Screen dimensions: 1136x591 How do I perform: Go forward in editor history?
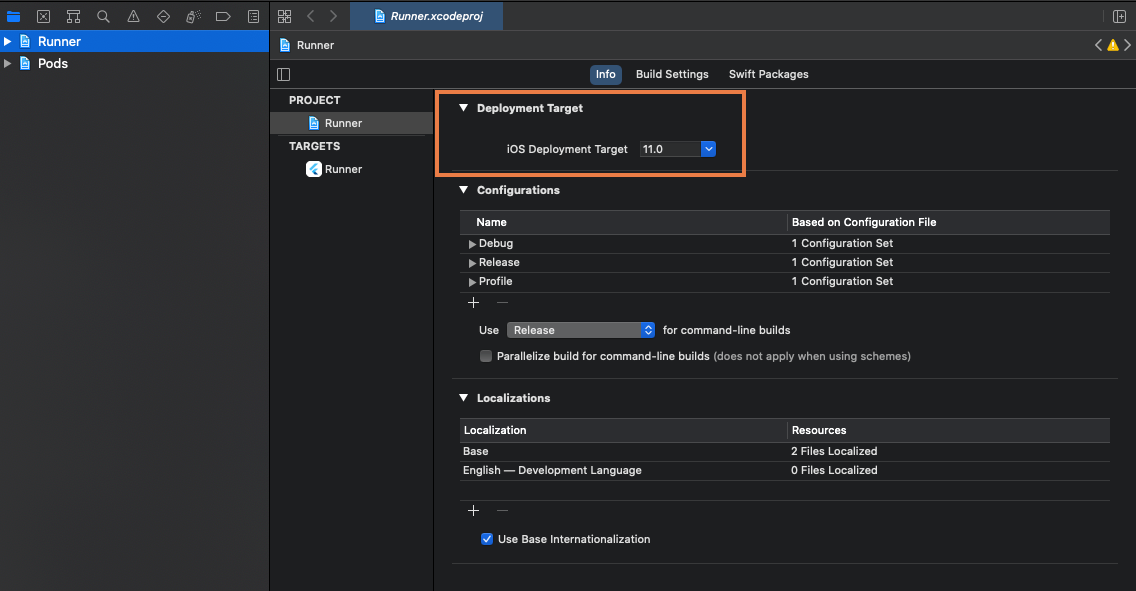(333, 16)
